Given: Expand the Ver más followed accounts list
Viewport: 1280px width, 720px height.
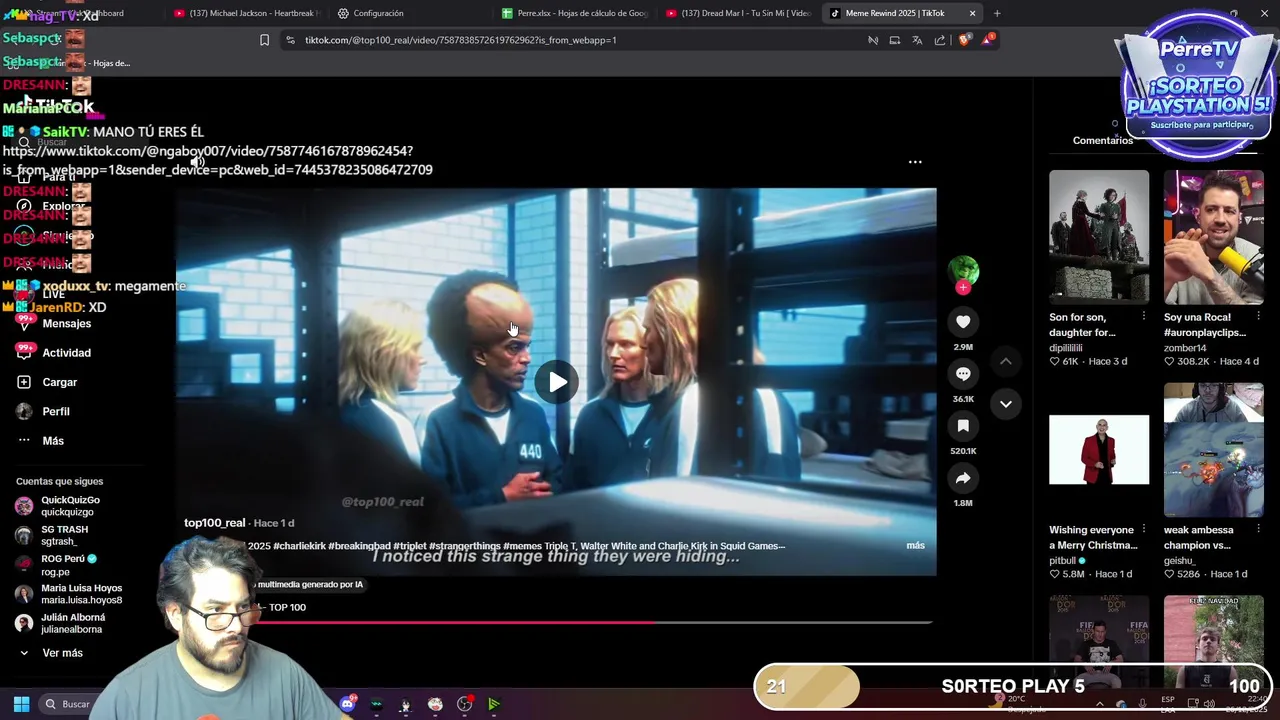Looking at the screenshot, I should pyautogui.click(x=62, y=653).
